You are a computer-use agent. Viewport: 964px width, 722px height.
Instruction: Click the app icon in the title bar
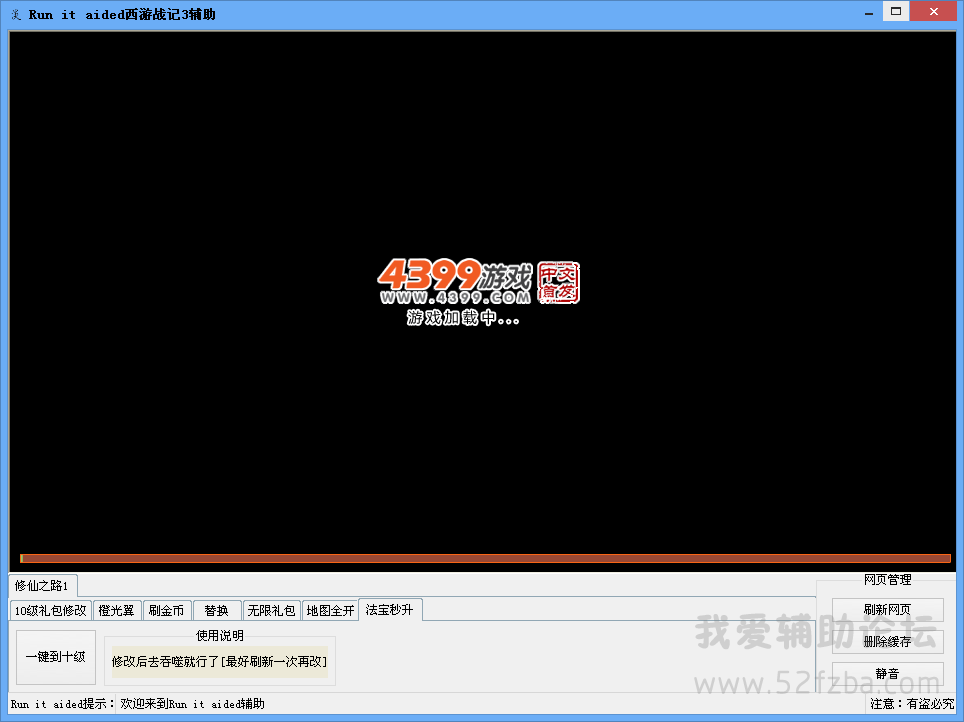click(16, 14)
